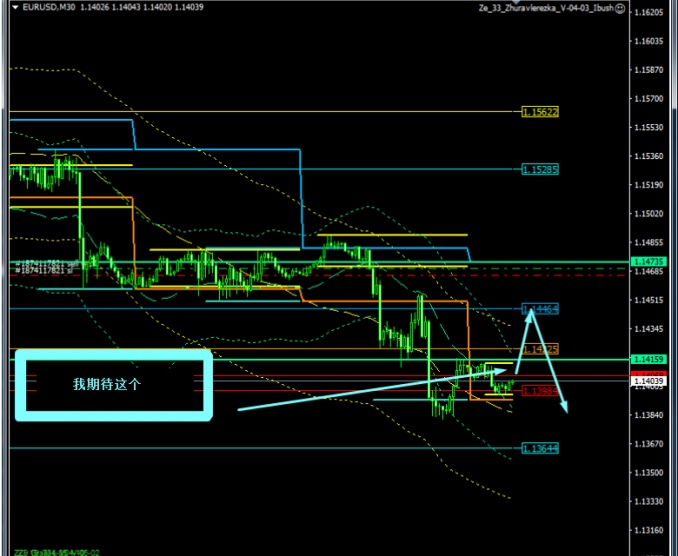This screenshot has height=556, width=678.
Task: Select the yellow 1.15622 price level label
Action: (x=542, y=112)
